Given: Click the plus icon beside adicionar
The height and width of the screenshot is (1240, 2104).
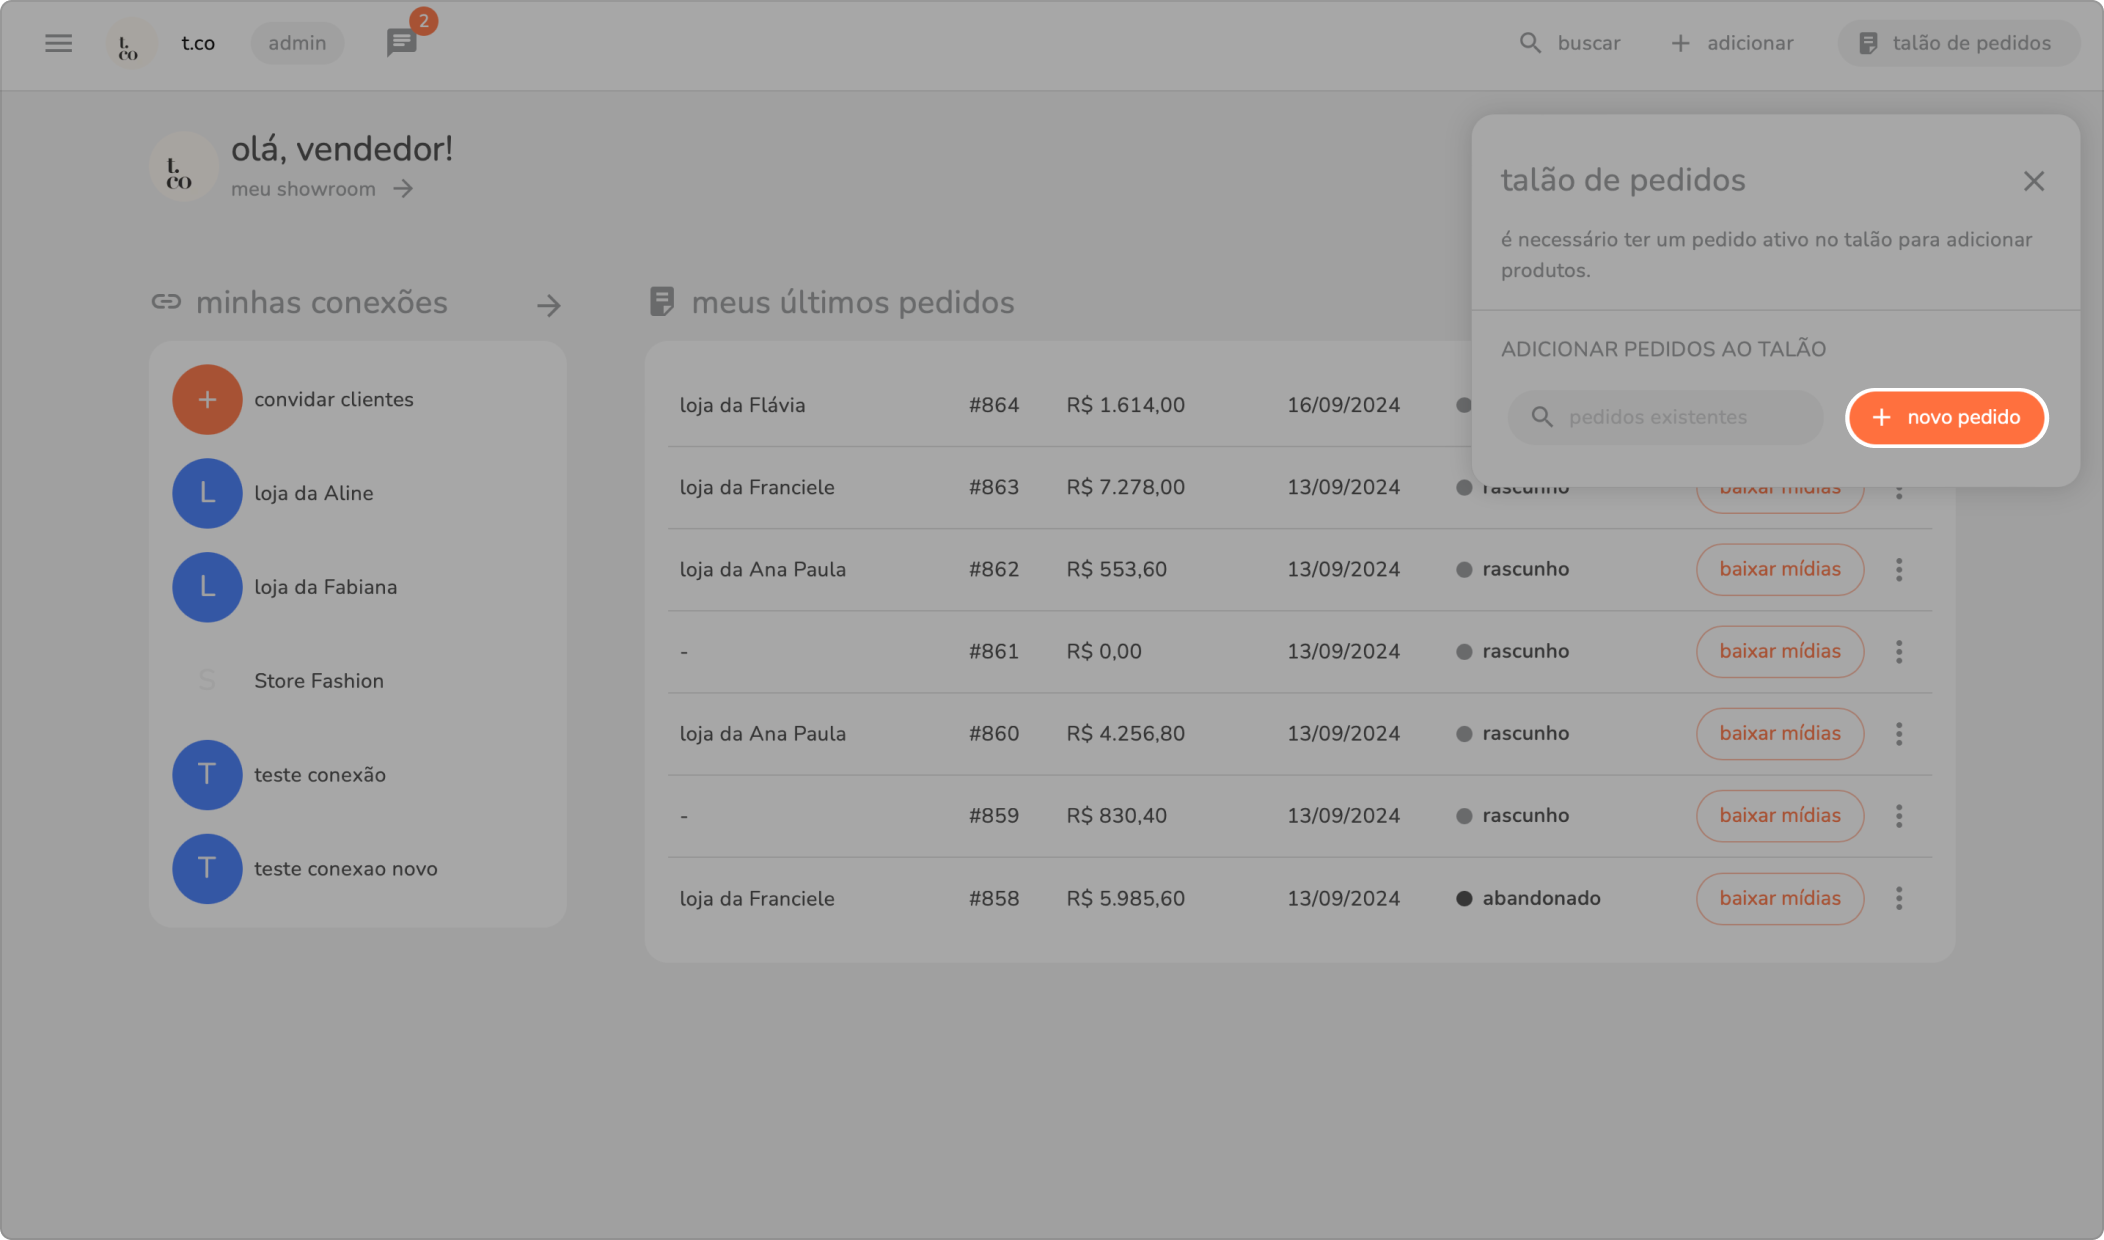Looking at the screenshot, I should 1680,43.
